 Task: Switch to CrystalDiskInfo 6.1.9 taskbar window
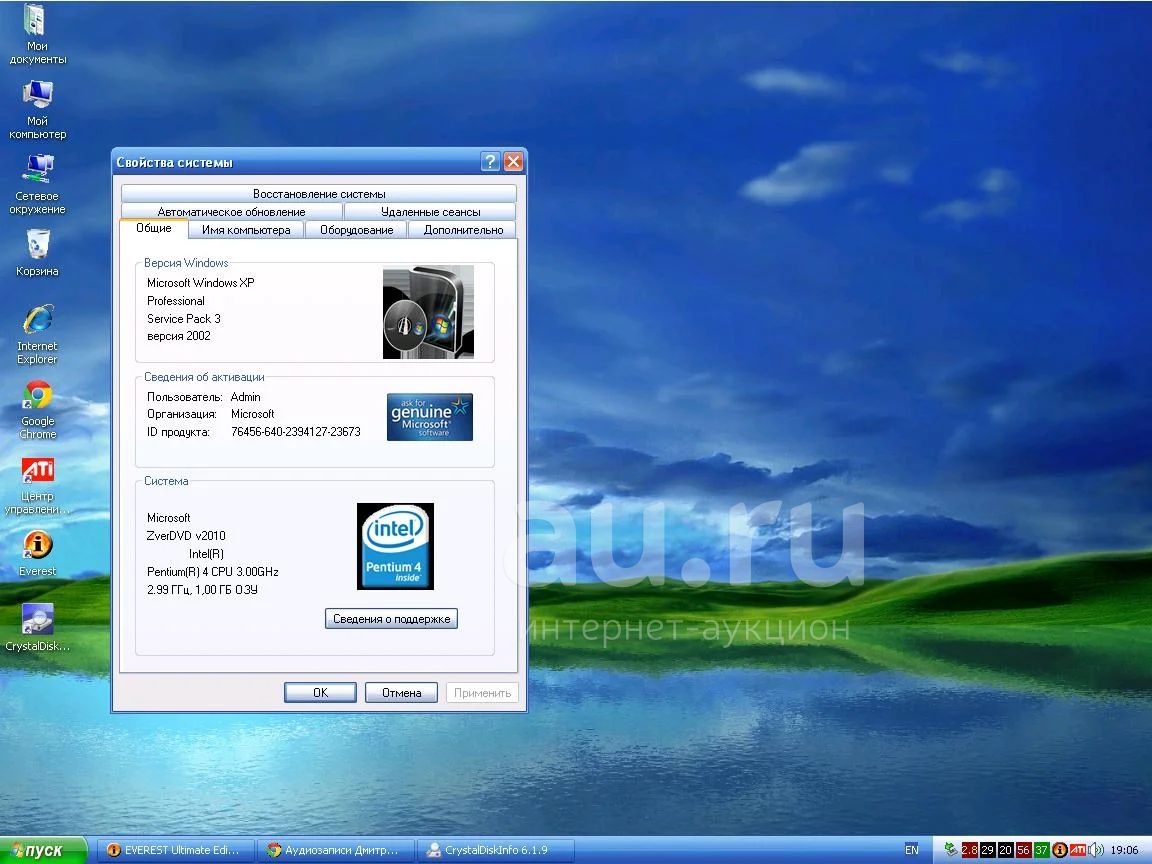(496, 850)
